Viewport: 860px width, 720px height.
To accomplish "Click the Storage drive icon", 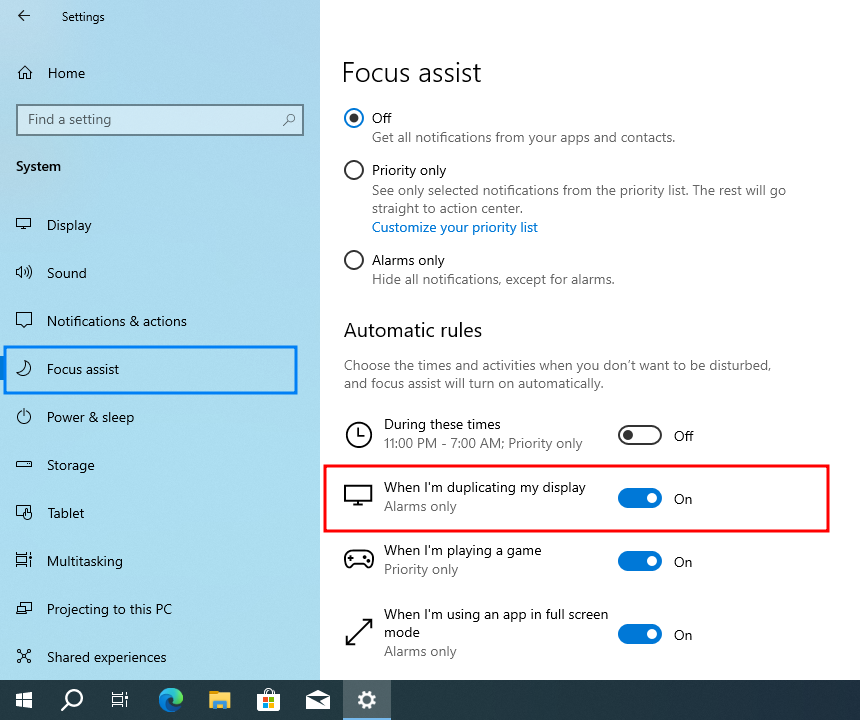I will tap(24, 464).
